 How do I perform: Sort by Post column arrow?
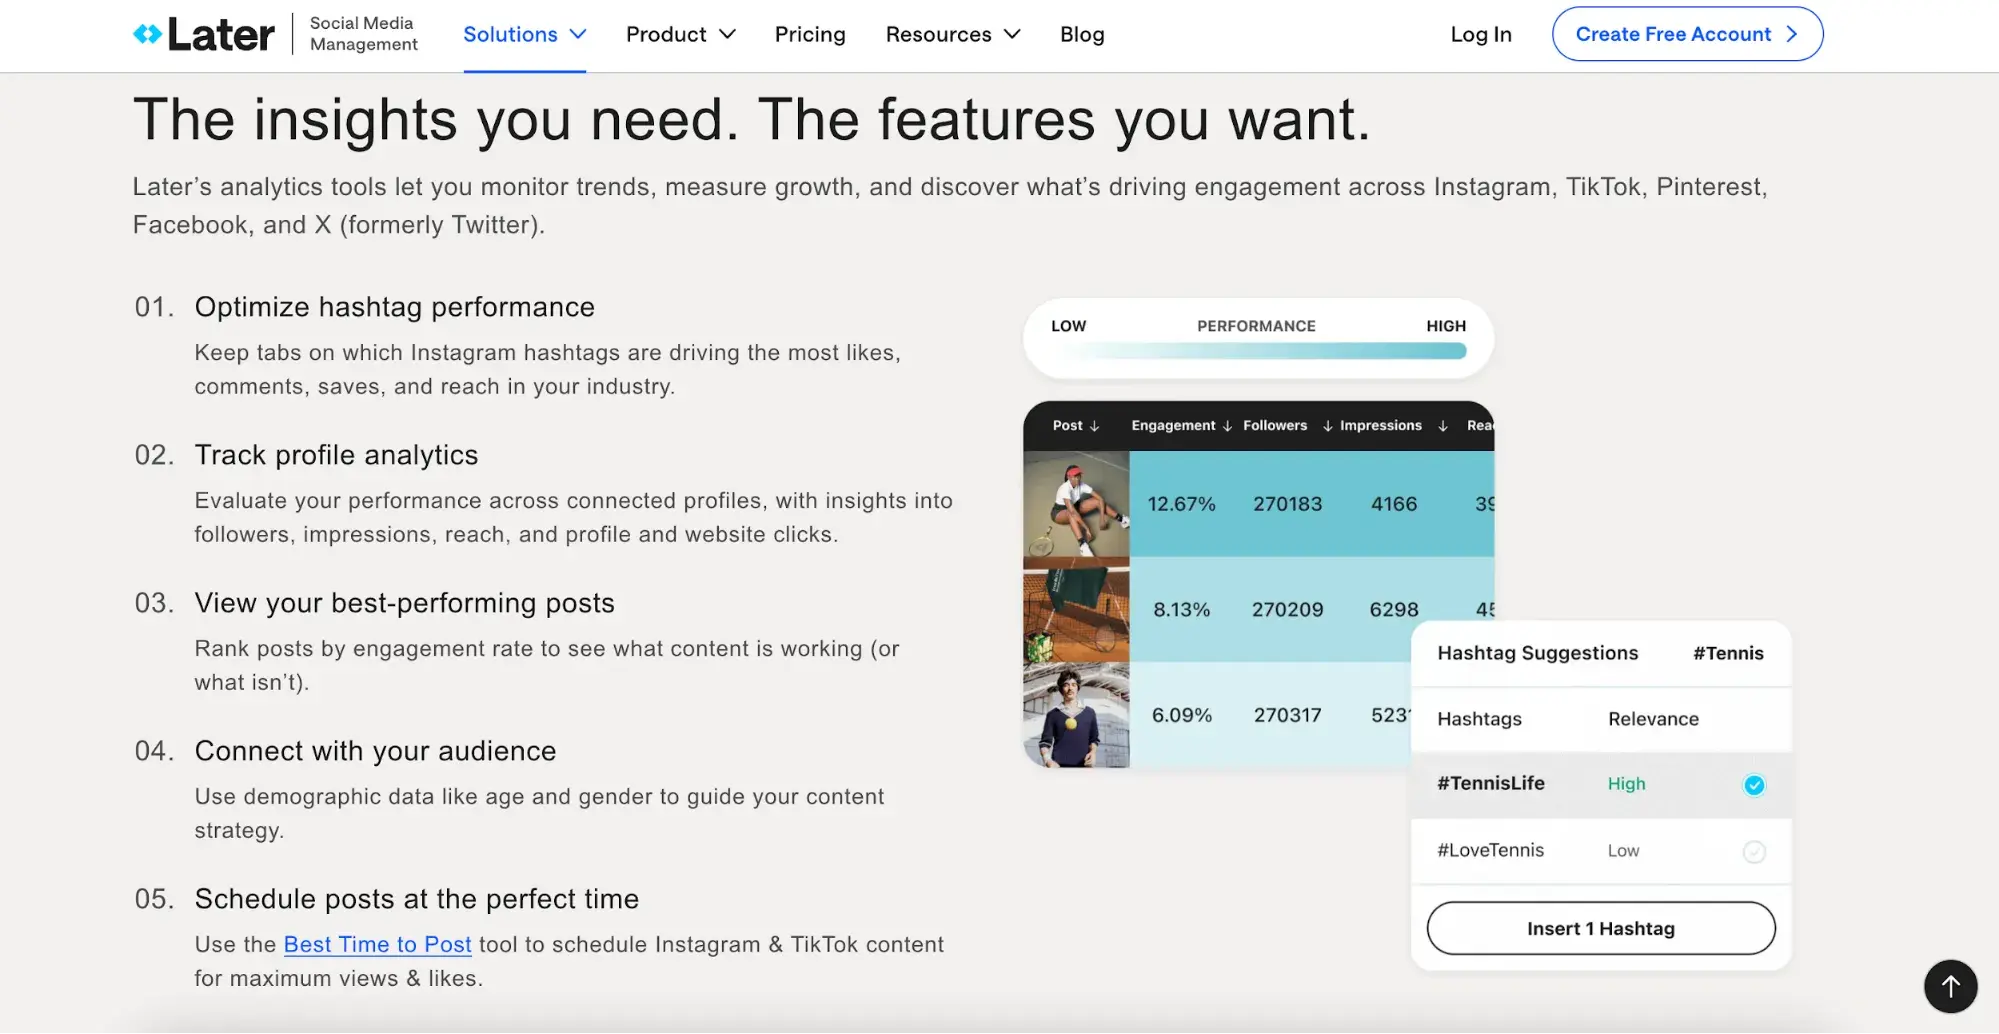click(x=1094, y=426)
